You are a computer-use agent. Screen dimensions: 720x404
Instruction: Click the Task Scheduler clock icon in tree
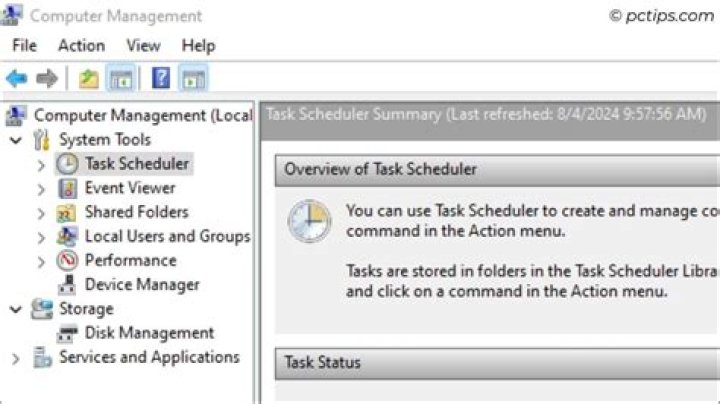coord(67,164)
